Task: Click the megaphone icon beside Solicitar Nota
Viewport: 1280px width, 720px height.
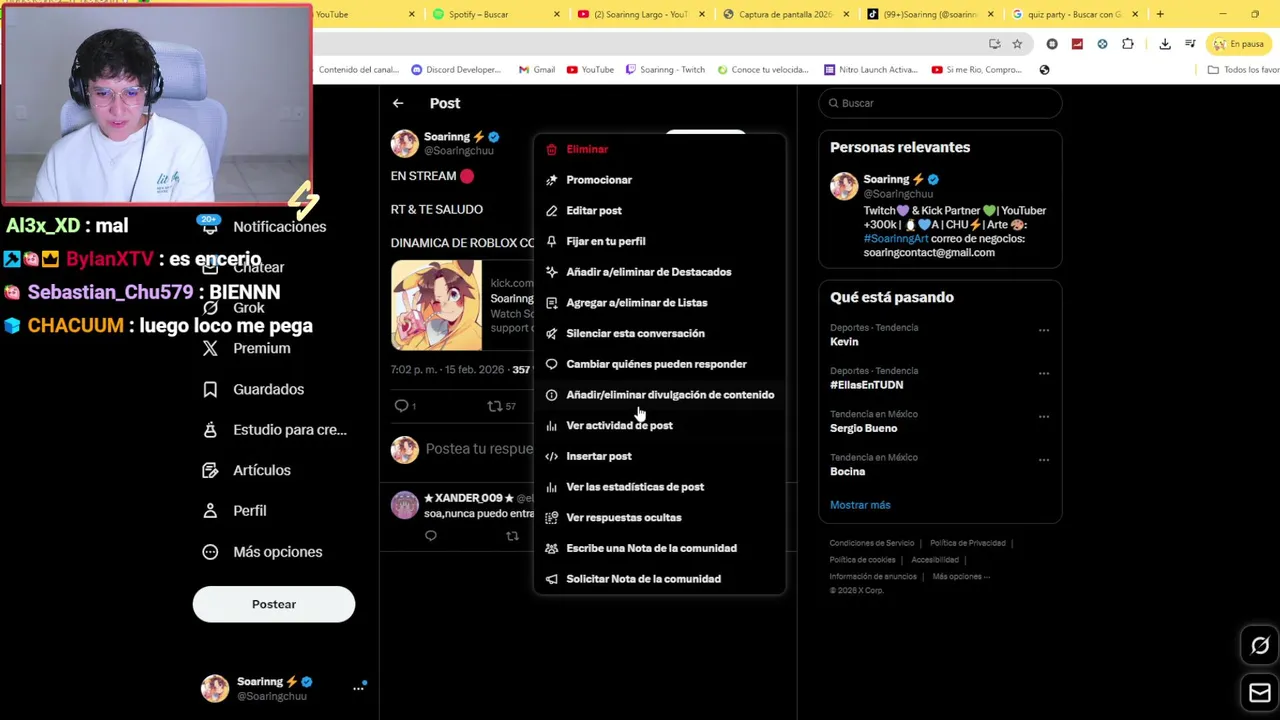Action: (551, 579)
